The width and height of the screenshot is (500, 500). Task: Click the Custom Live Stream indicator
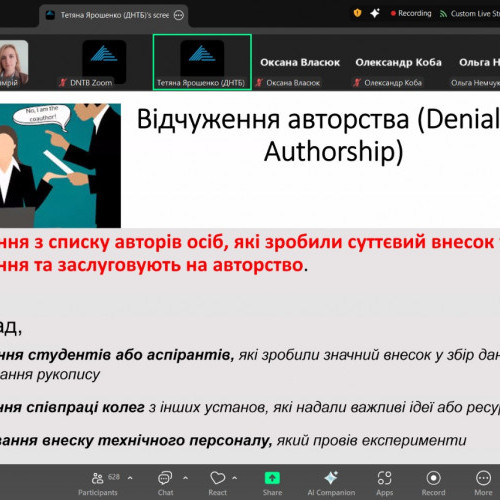(470, 14)
